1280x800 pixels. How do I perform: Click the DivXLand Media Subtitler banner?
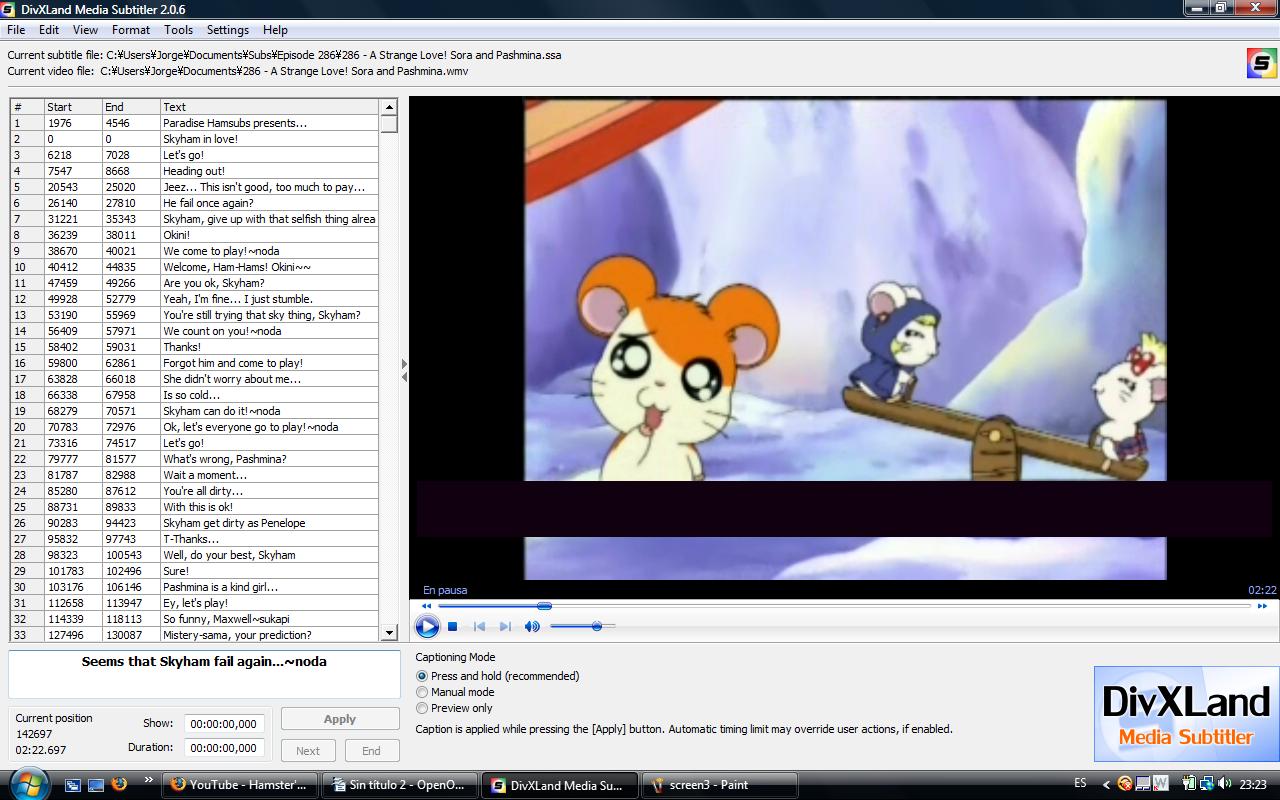coord(1186,714)
